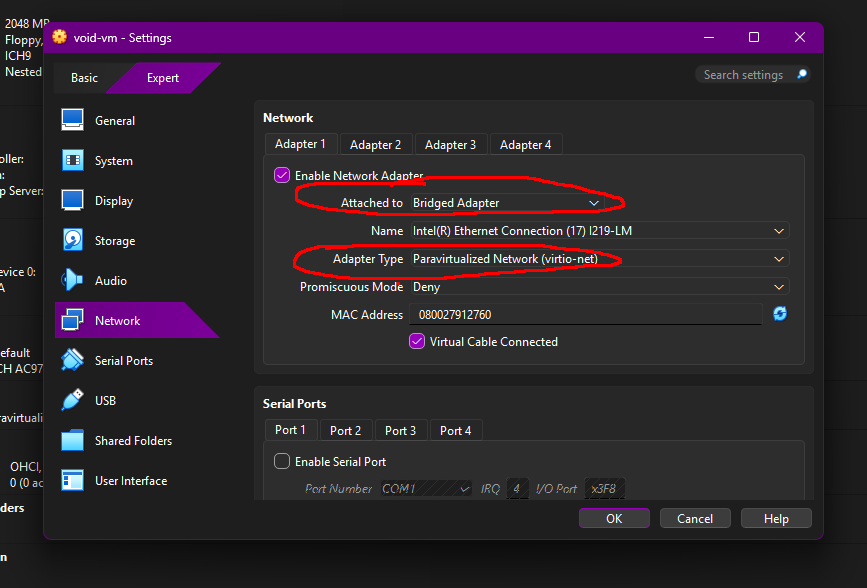Uncheck Virtual Cable Connected
This screenshot has width=867, height=588.
pyautogui.click(x=417, y=341)
